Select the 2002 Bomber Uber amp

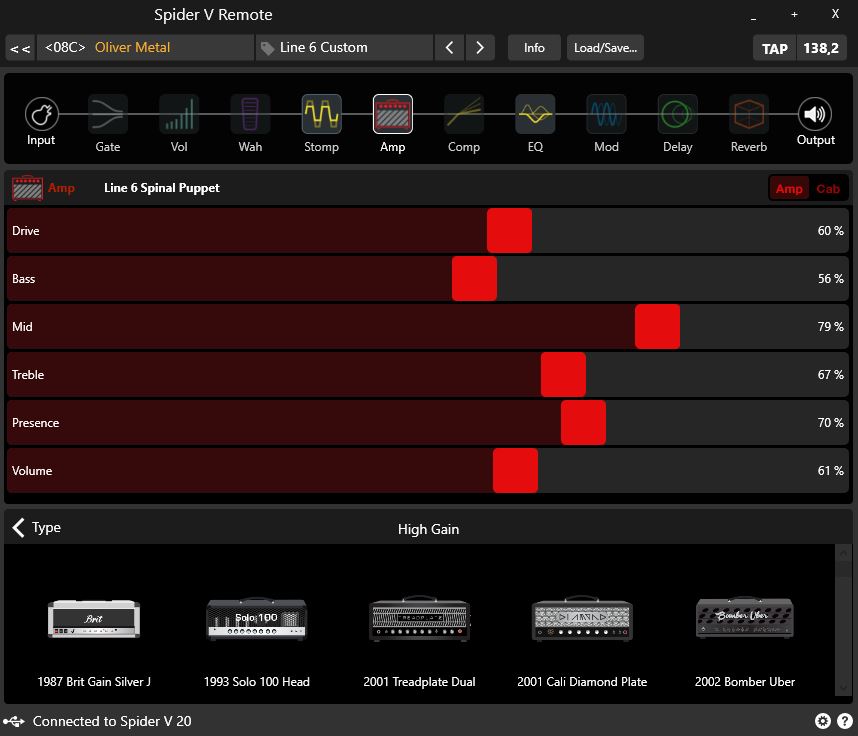[x=745, y=641]
